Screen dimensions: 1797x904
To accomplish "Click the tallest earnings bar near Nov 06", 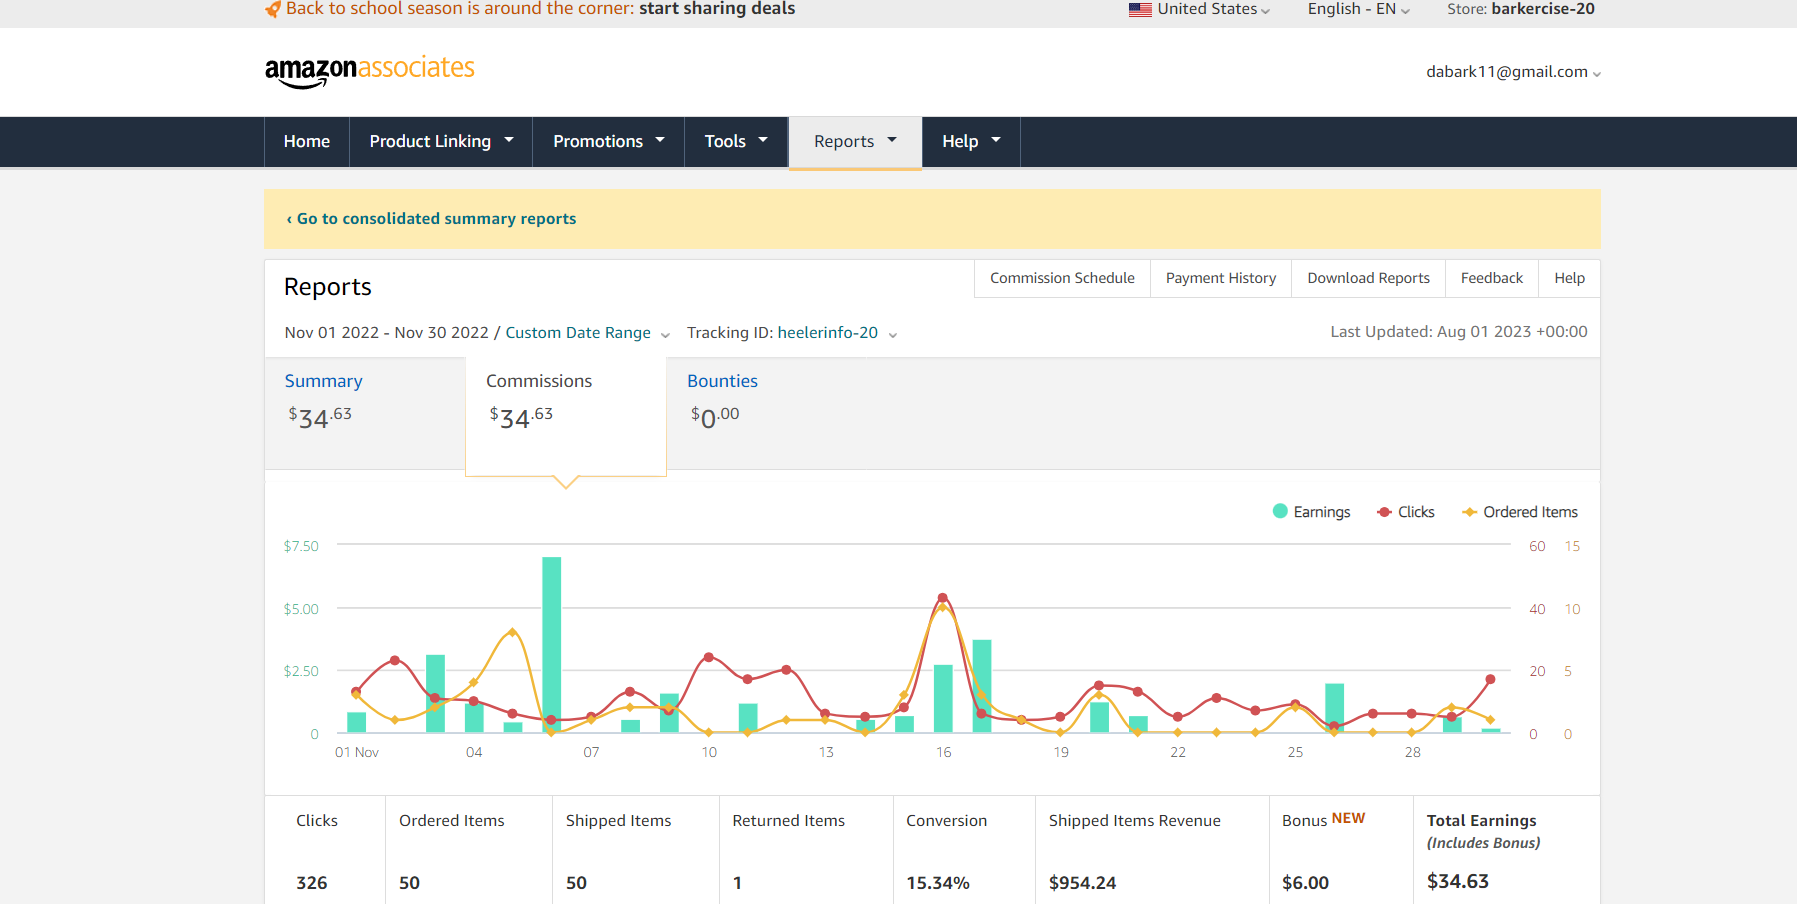I will tap(551, 645).
